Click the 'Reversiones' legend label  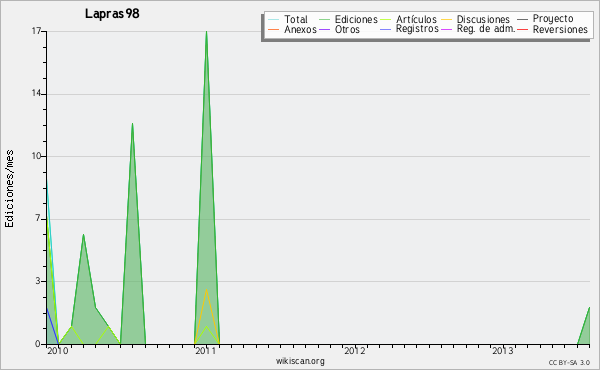(560, 29)
